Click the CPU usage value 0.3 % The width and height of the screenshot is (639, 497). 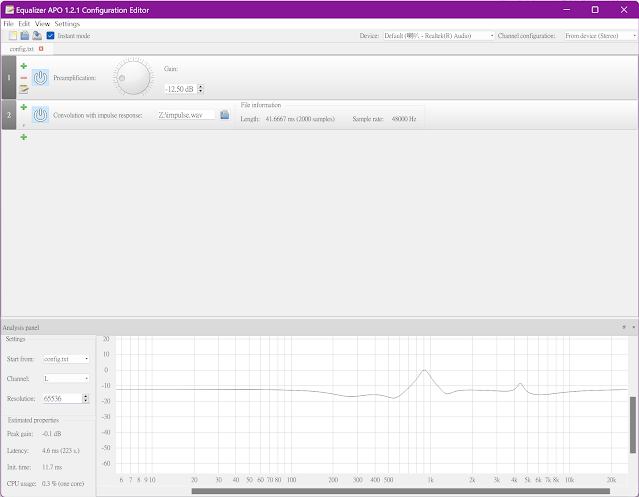(63, 484)
